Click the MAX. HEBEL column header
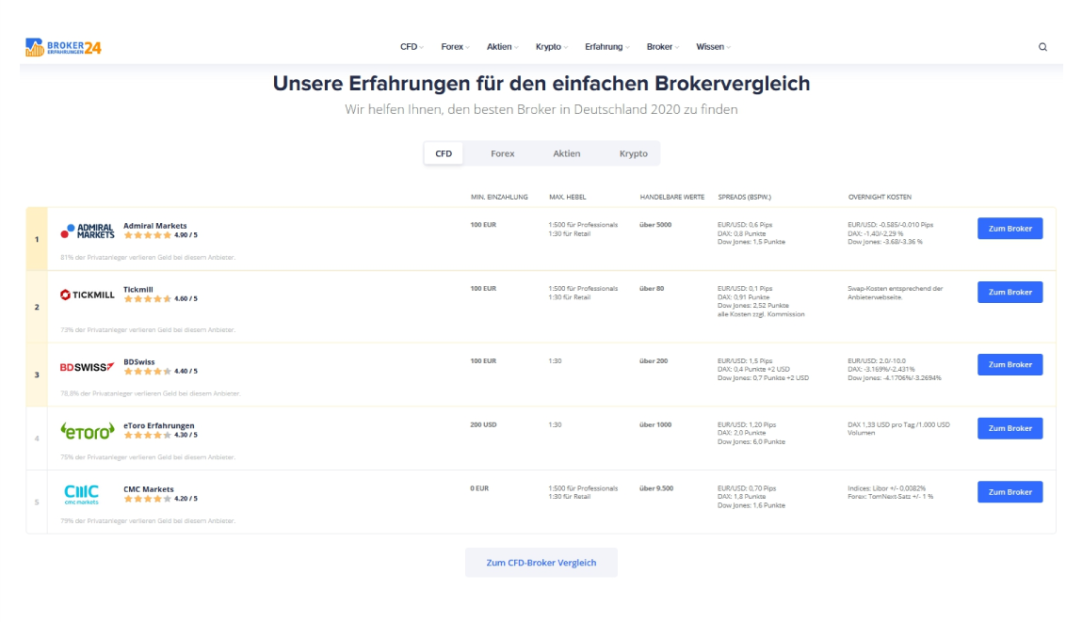 (x=567, y=197)
